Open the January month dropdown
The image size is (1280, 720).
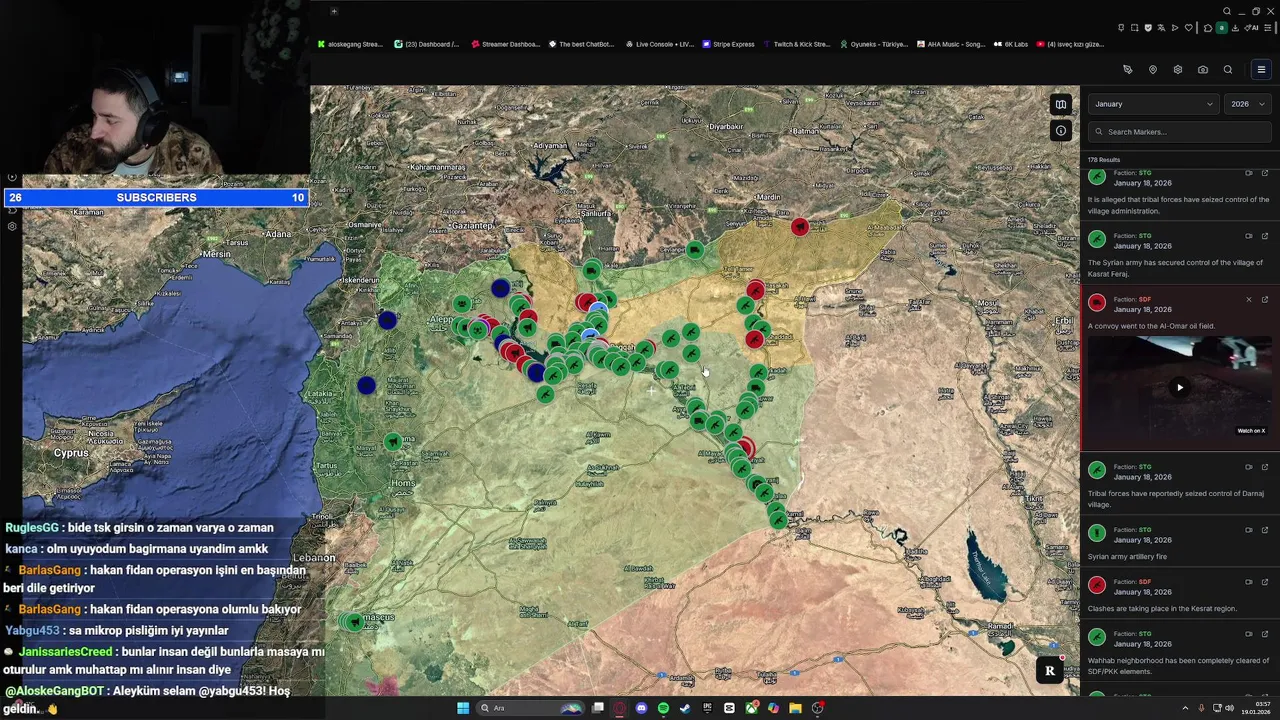click(1153, 104)
